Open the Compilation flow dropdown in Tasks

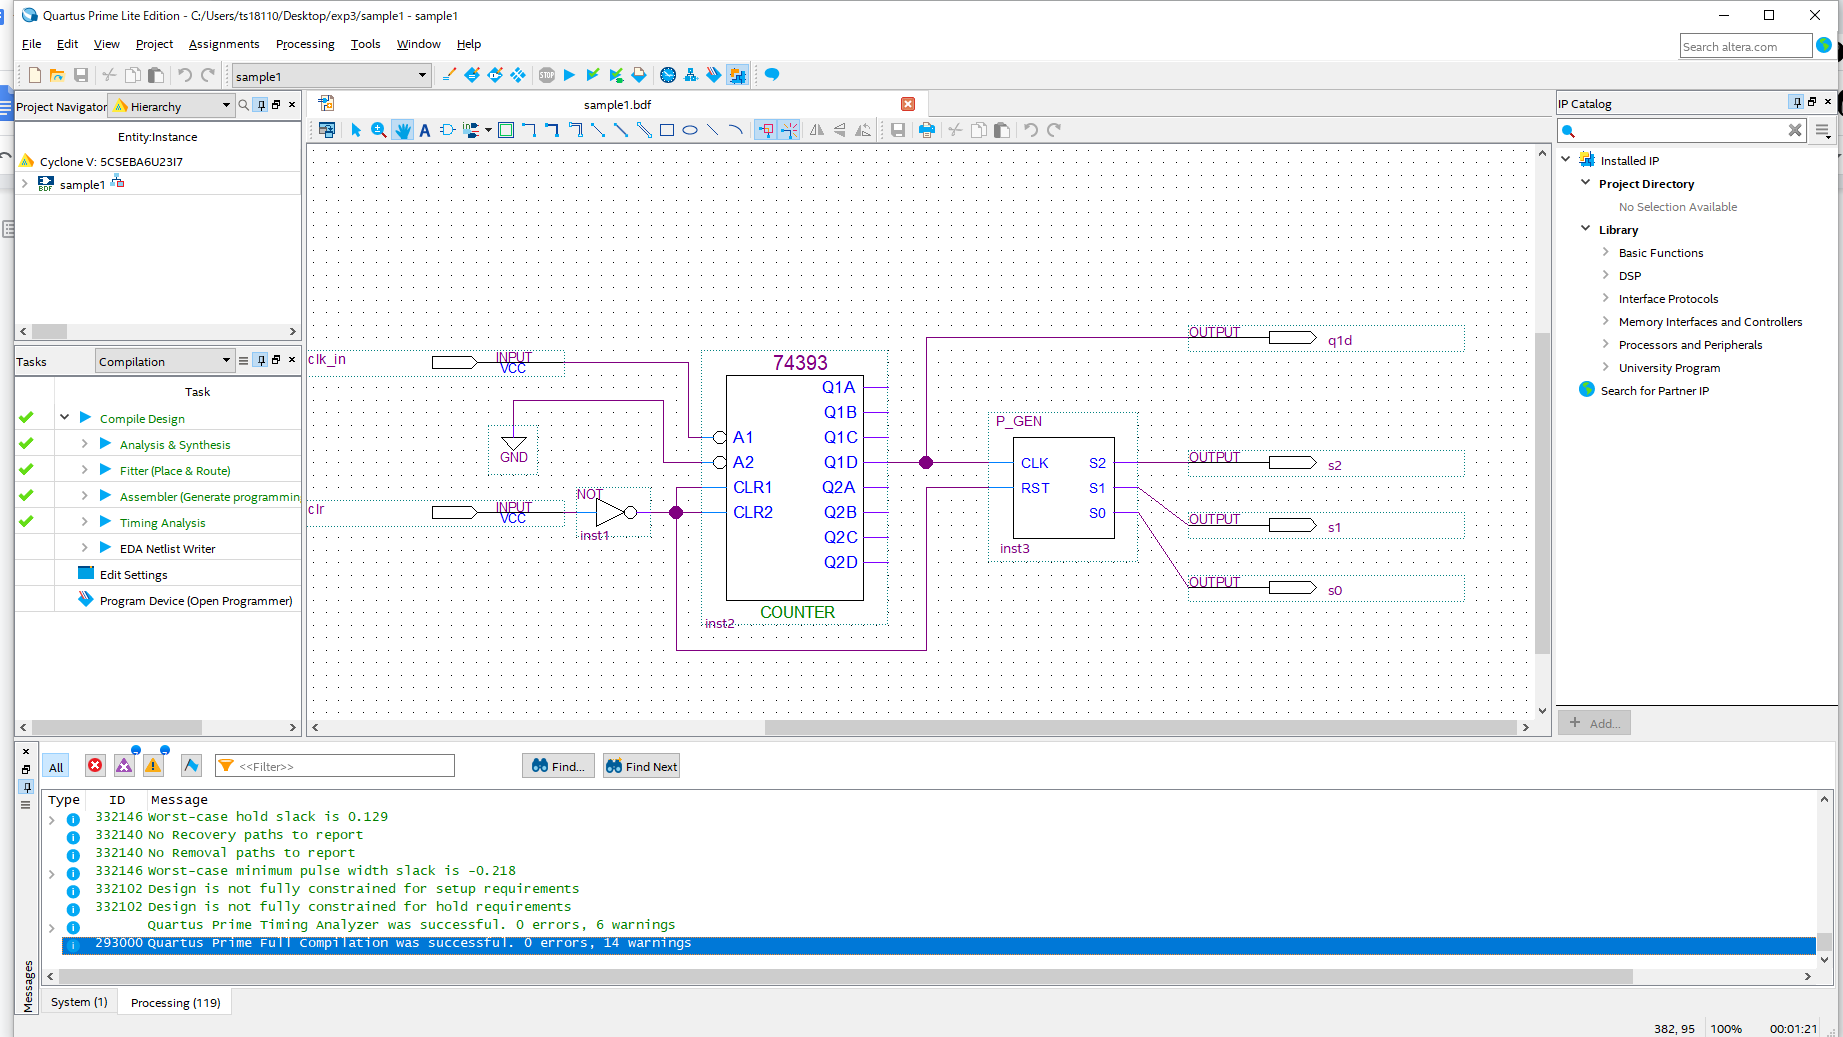click(x=165, y=361)
